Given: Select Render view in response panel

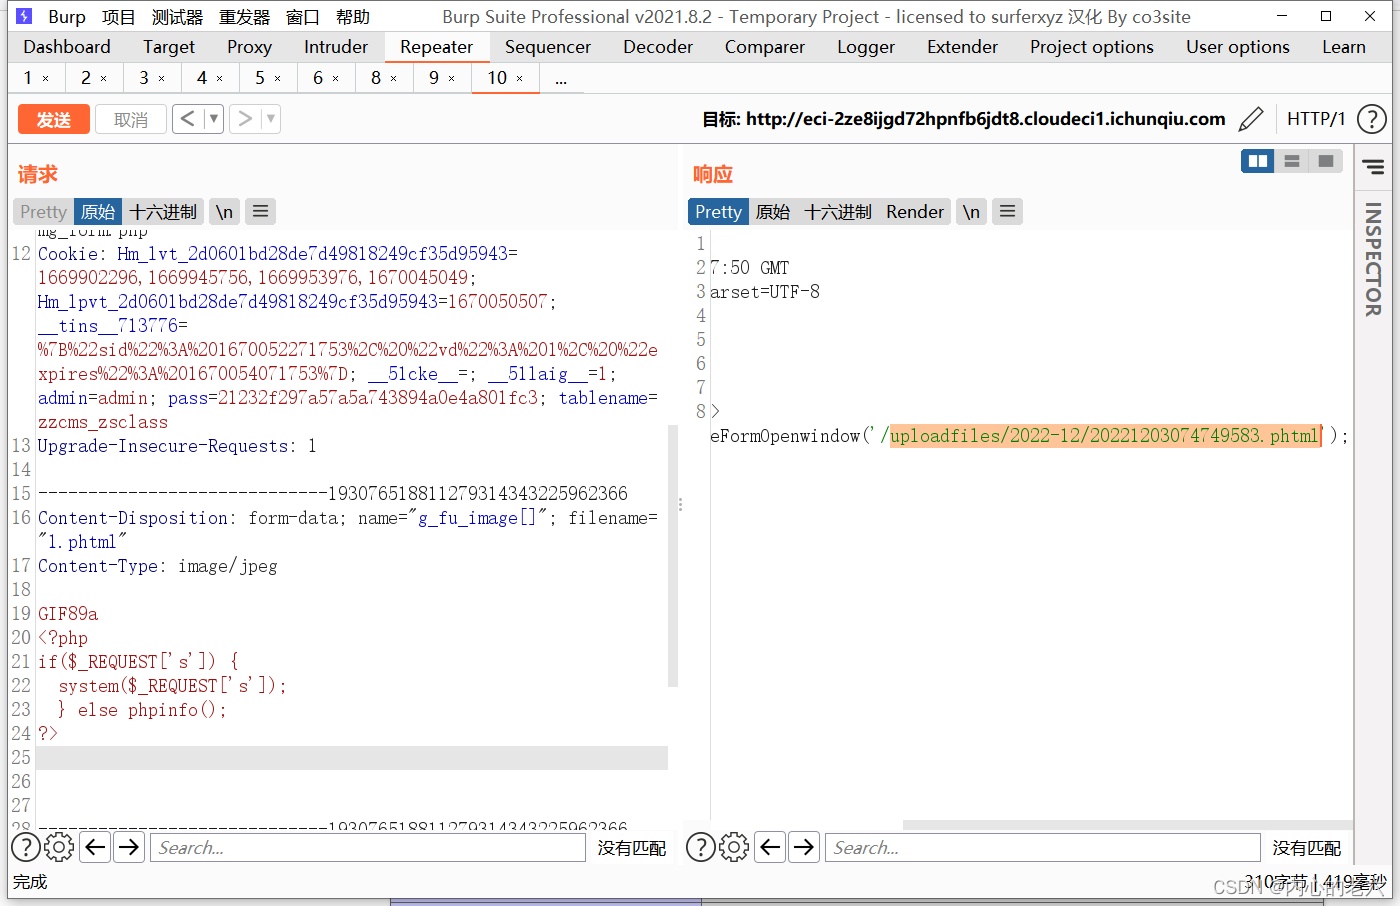Looking at the screenshot, I should (915, 212).
